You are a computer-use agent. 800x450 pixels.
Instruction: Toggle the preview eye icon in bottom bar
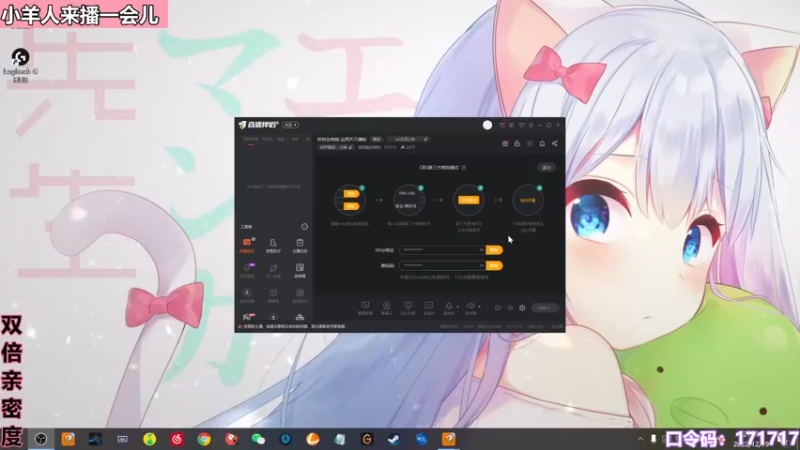coord(510,308)
